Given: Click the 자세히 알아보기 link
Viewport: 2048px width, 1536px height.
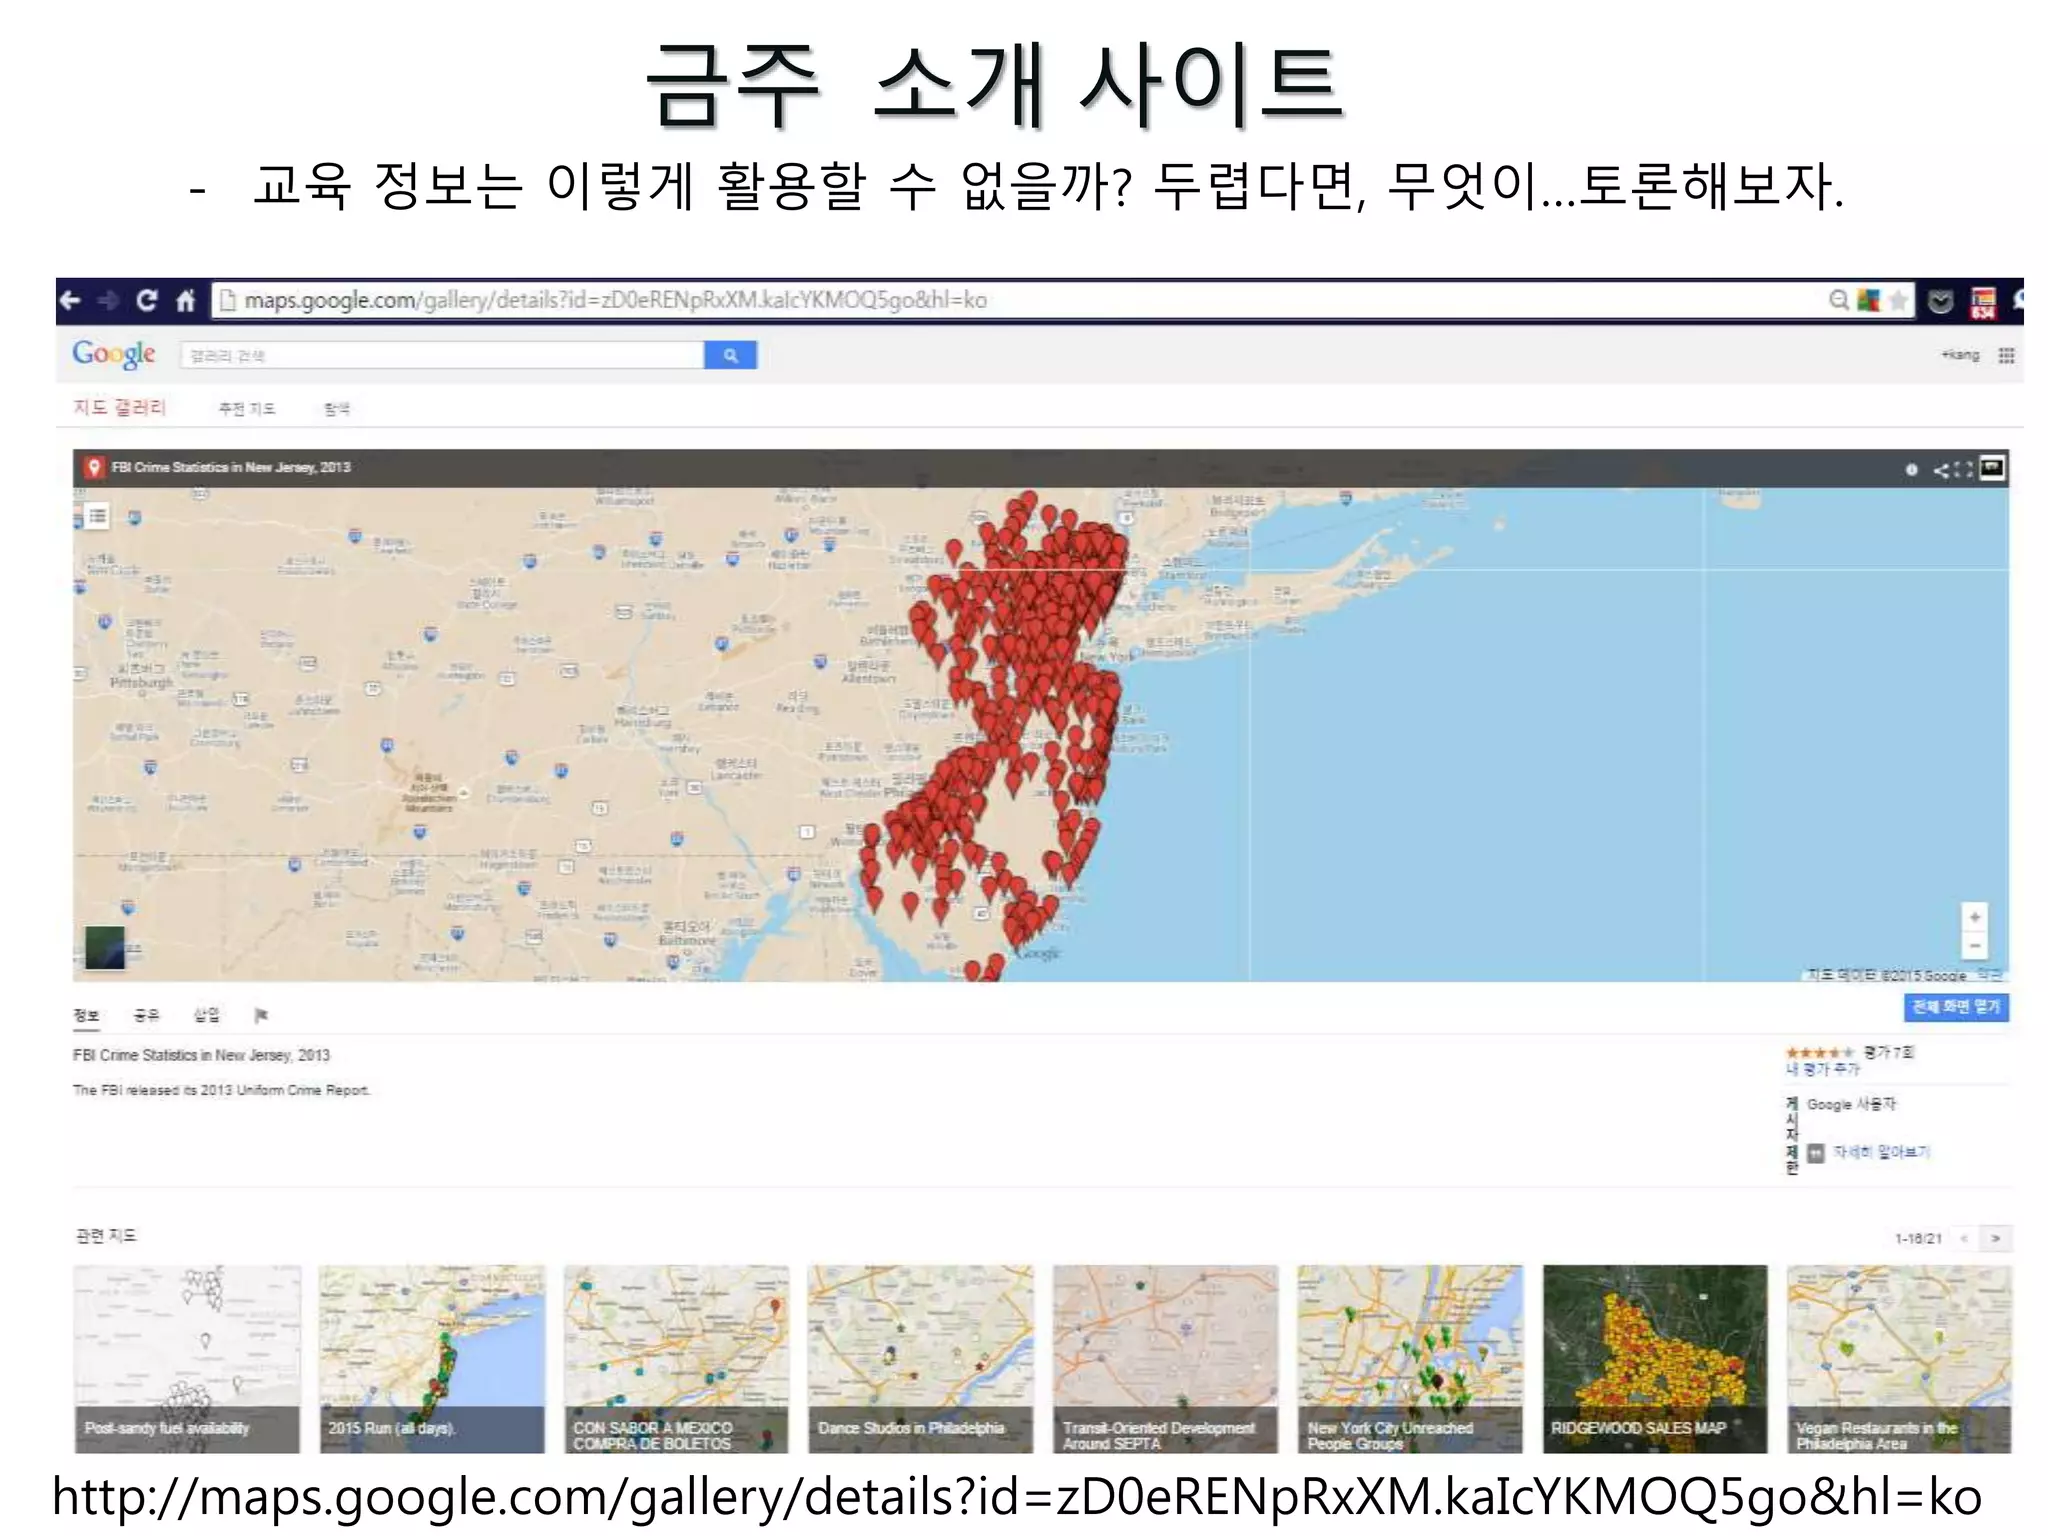Looking at the screenshot, I should pyautogui.click(x=1881, y=1152).
